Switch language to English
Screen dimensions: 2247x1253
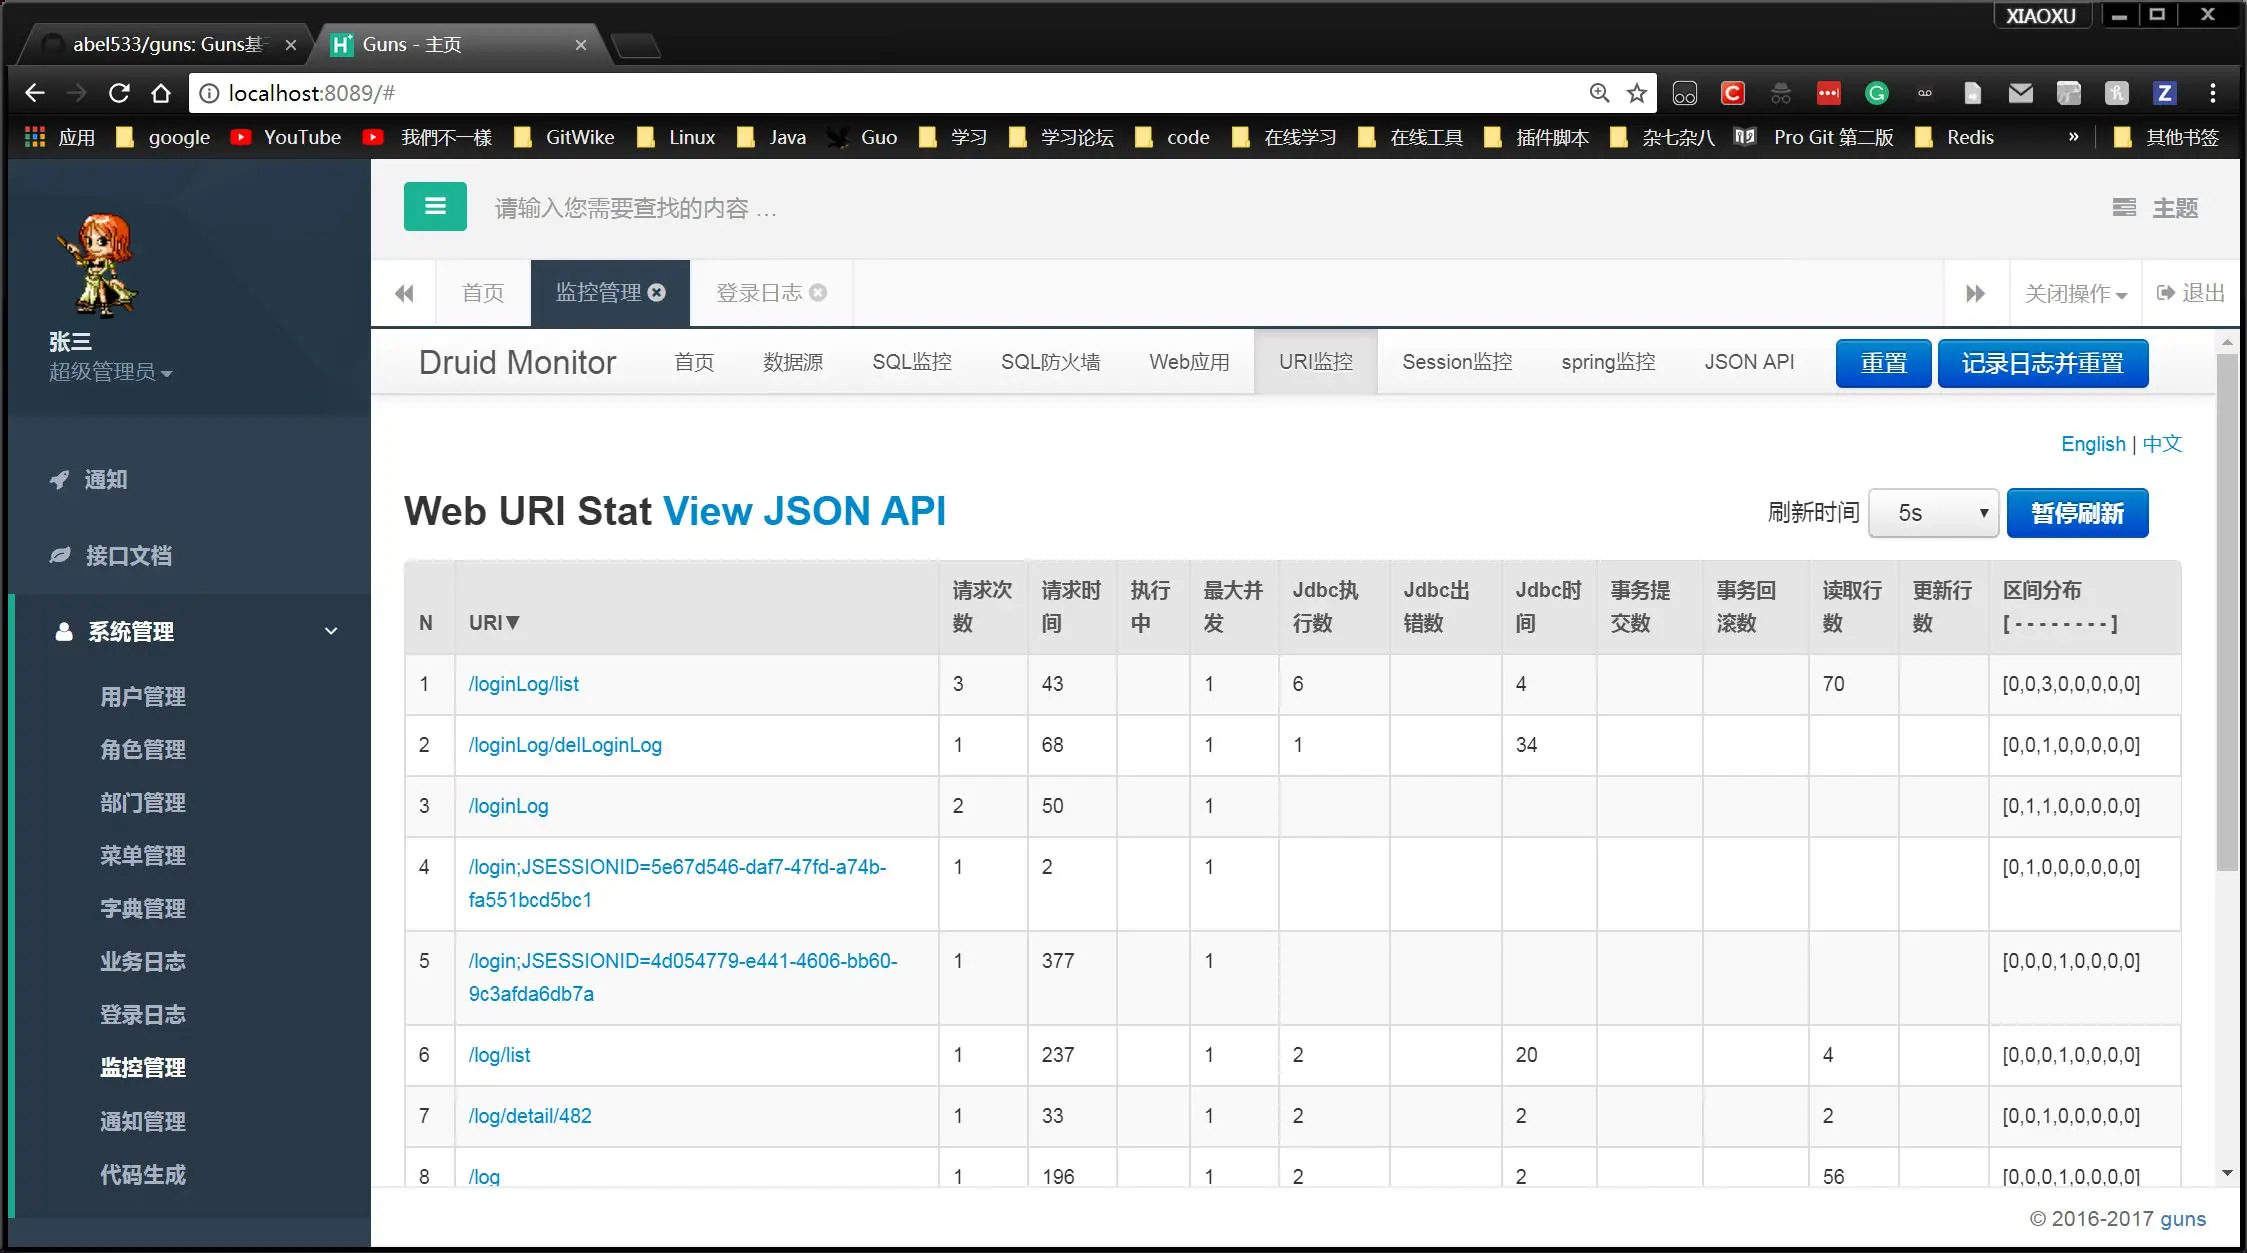pyautogui.click(x=2092, y=443)
